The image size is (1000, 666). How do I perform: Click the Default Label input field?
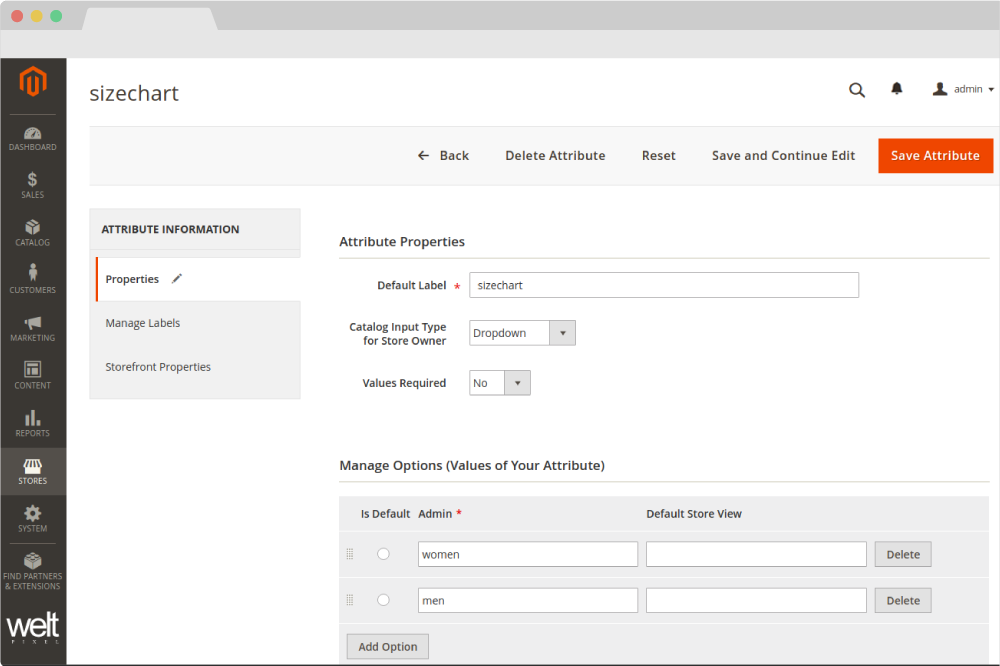point(664,285)
